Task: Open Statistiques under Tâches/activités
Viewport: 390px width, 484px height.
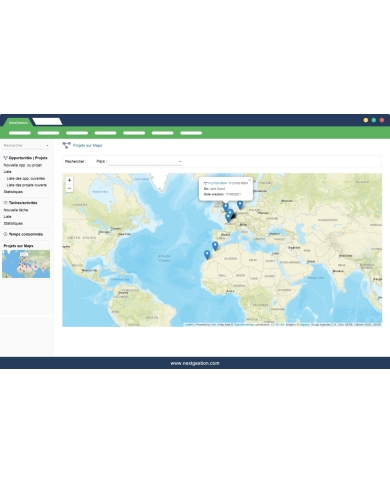Action: click(x=13, y=223)
